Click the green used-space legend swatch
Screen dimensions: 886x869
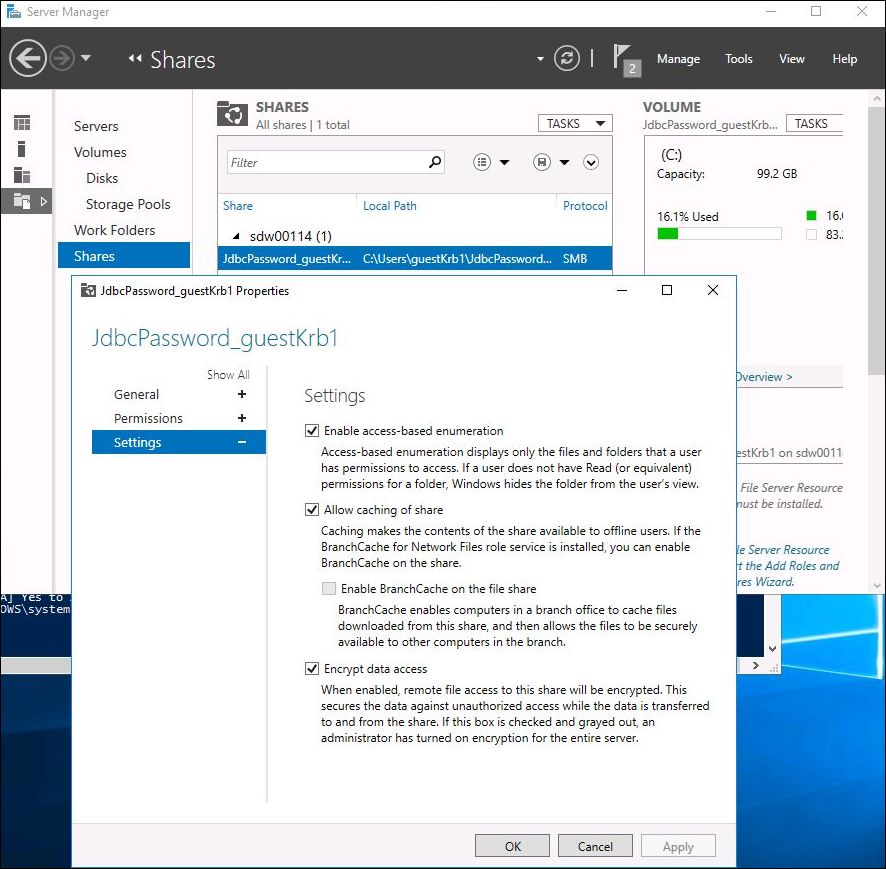811,215
